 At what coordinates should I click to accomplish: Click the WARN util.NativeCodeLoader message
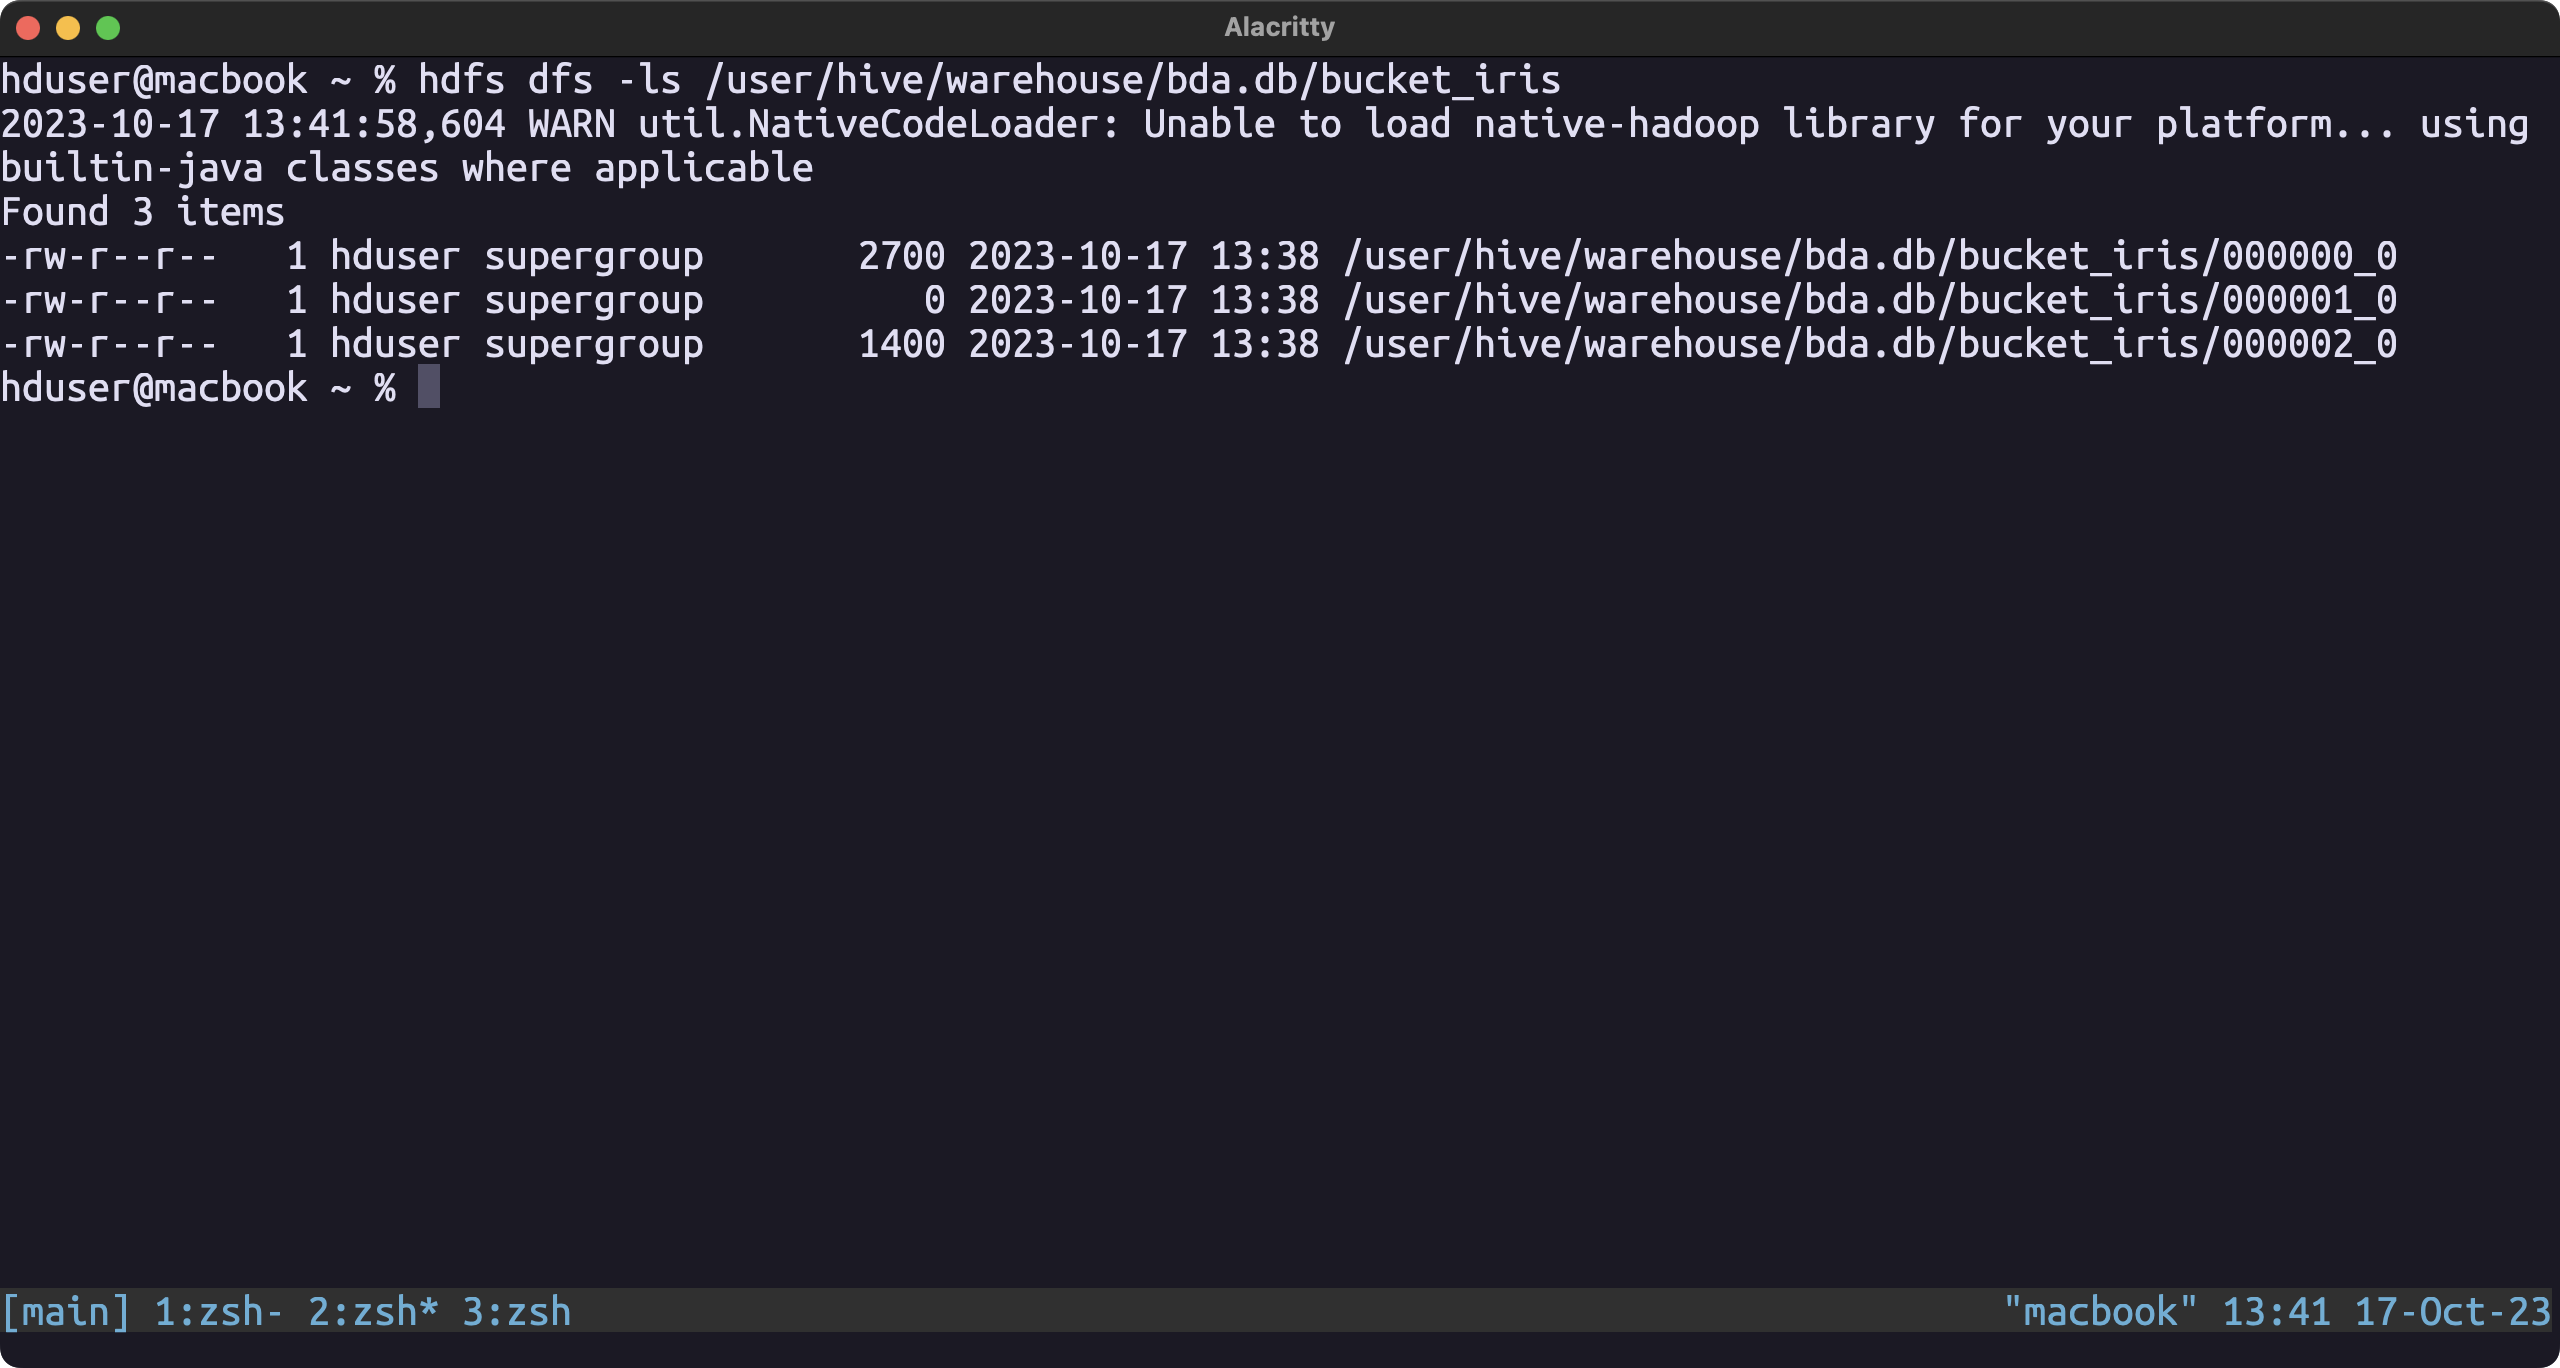pyautogui.click(x=822, y=125)
